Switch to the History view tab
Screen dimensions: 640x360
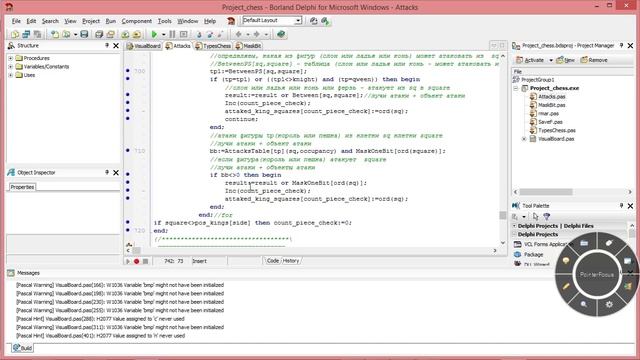pos(291,261)
